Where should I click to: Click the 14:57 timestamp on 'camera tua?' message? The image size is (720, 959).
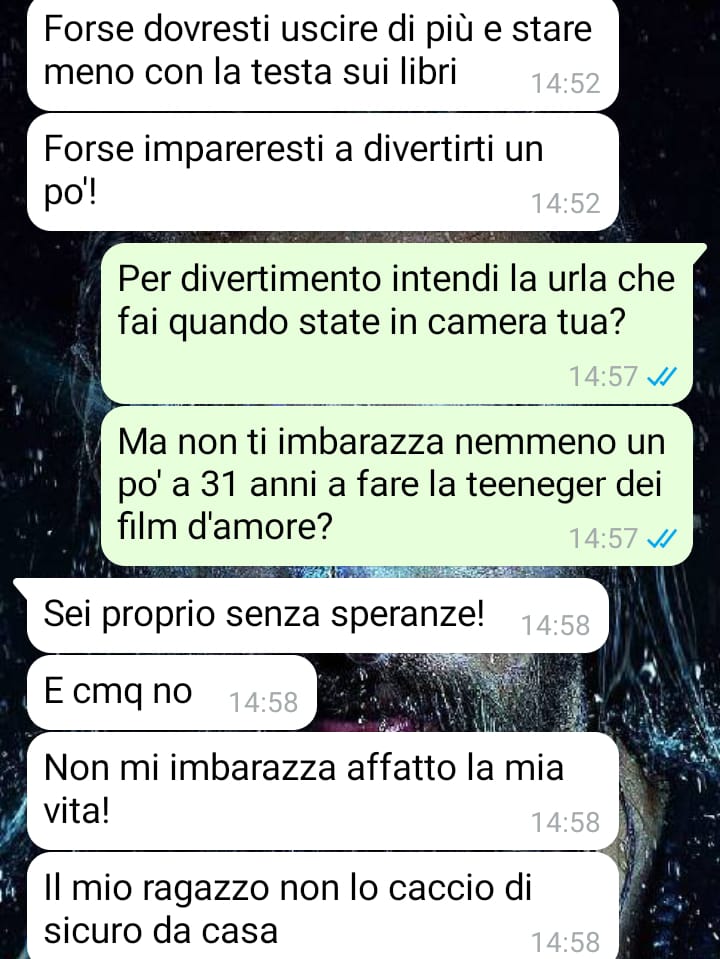coord(604,377)
